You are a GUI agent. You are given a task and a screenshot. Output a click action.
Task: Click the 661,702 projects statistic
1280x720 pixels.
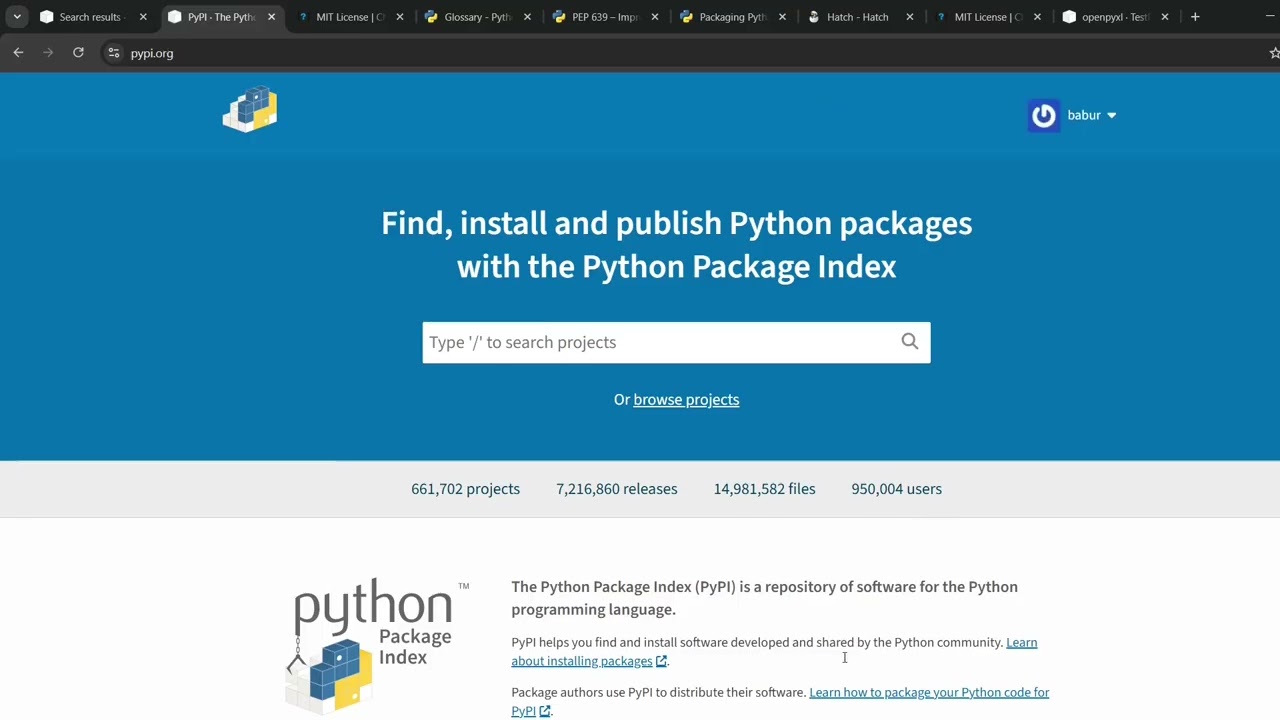[465, 489]
